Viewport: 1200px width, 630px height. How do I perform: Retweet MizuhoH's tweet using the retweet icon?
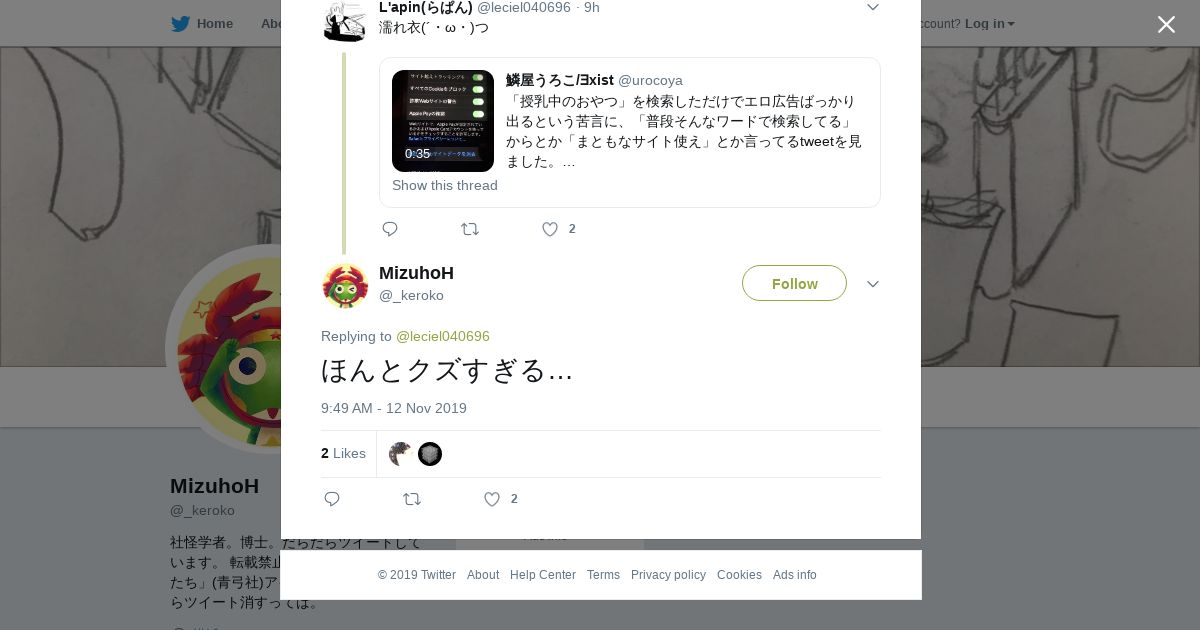point(412,499)
